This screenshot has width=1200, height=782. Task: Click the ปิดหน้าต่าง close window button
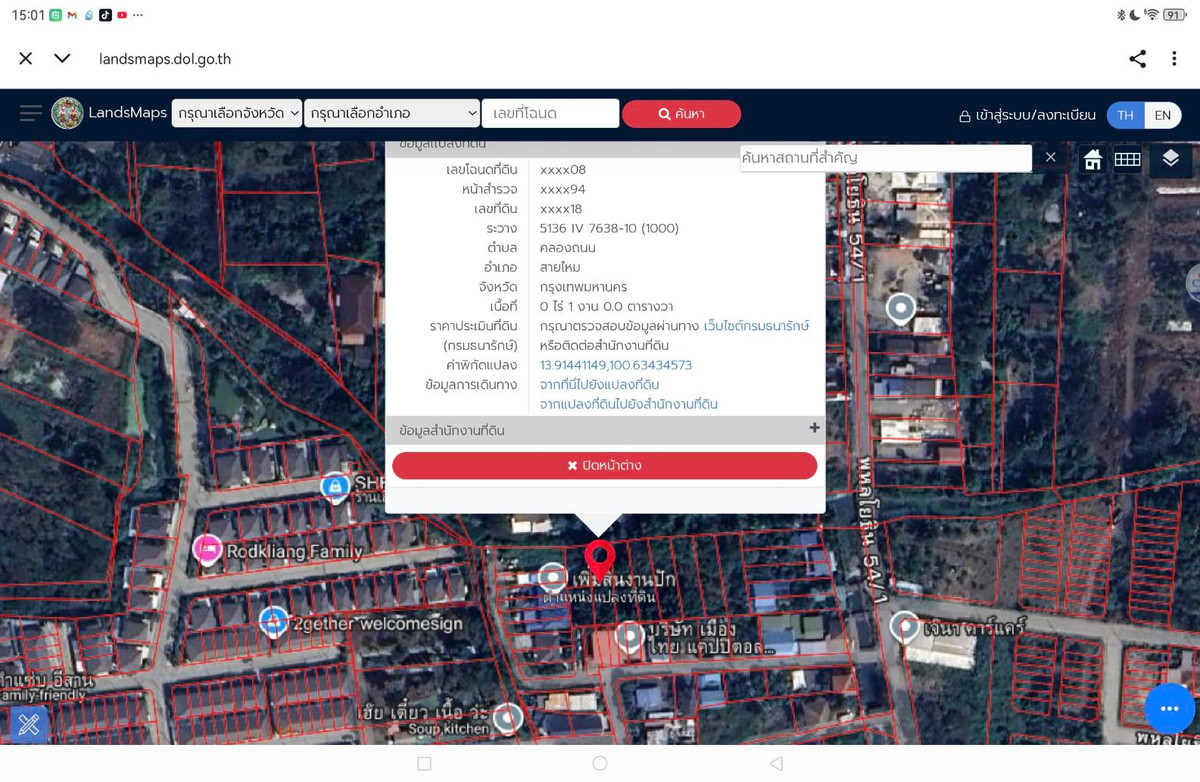pyautogui.click(x=604, y=465)
